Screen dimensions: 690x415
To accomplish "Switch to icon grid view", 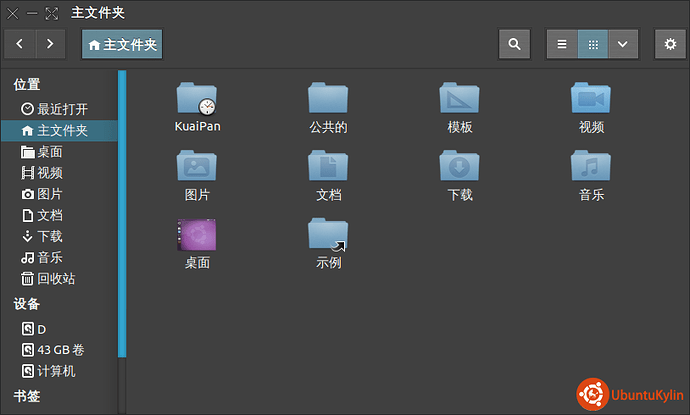I will (x=593, y=44).
